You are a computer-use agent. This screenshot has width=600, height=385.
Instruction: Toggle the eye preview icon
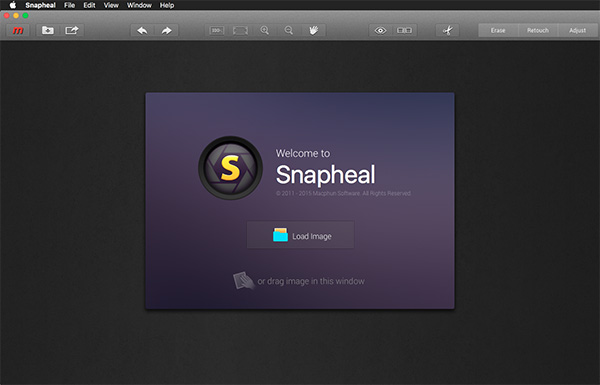pyautogui.click(x=380, y=30)
